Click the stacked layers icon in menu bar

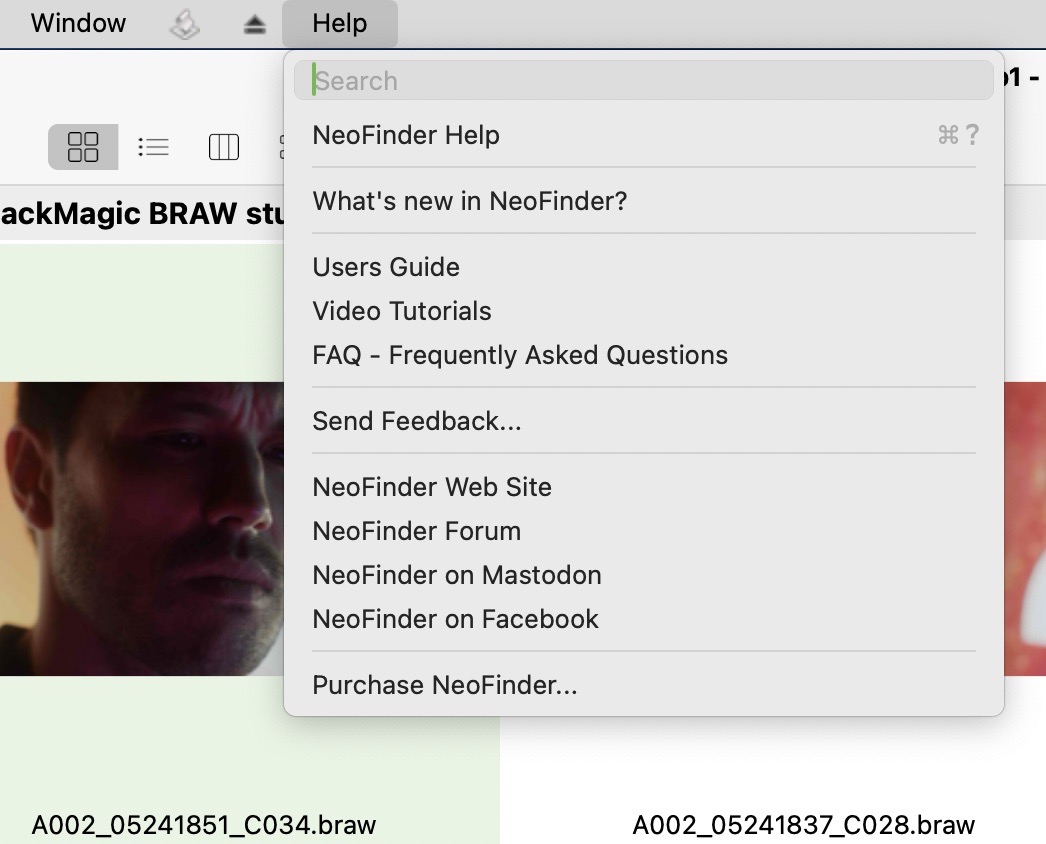pyautogui.click(x=184, y=23)
